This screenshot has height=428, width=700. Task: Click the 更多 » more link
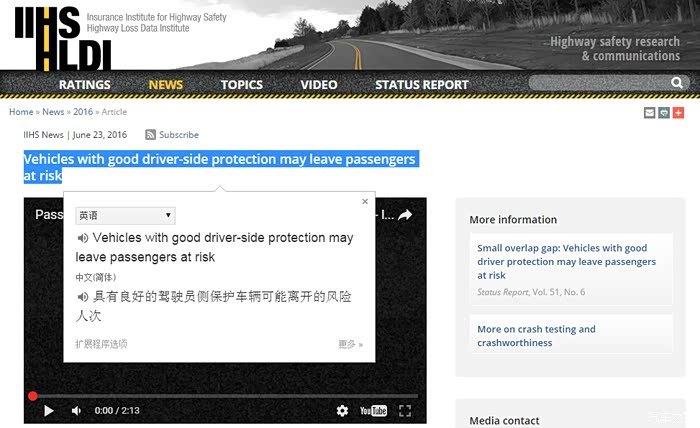350,344
